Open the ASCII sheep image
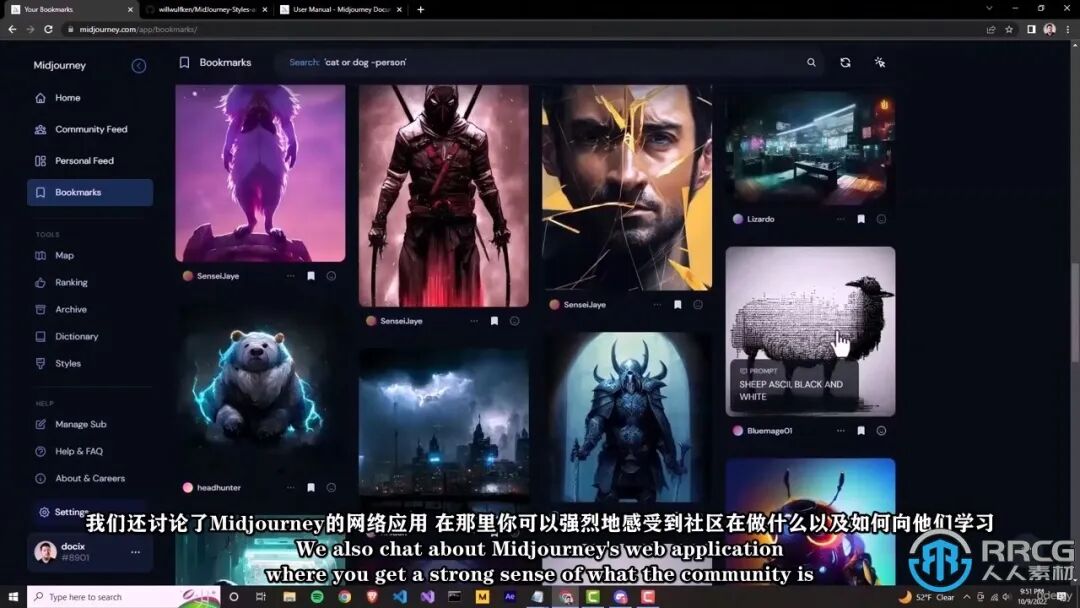 [810, 331]
